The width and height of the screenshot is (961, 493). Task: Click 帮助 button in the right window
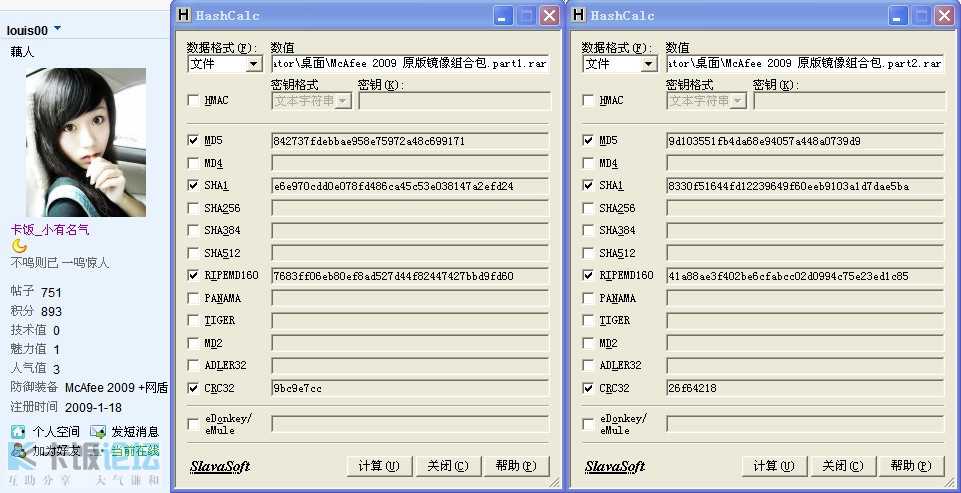pos(911,466)
